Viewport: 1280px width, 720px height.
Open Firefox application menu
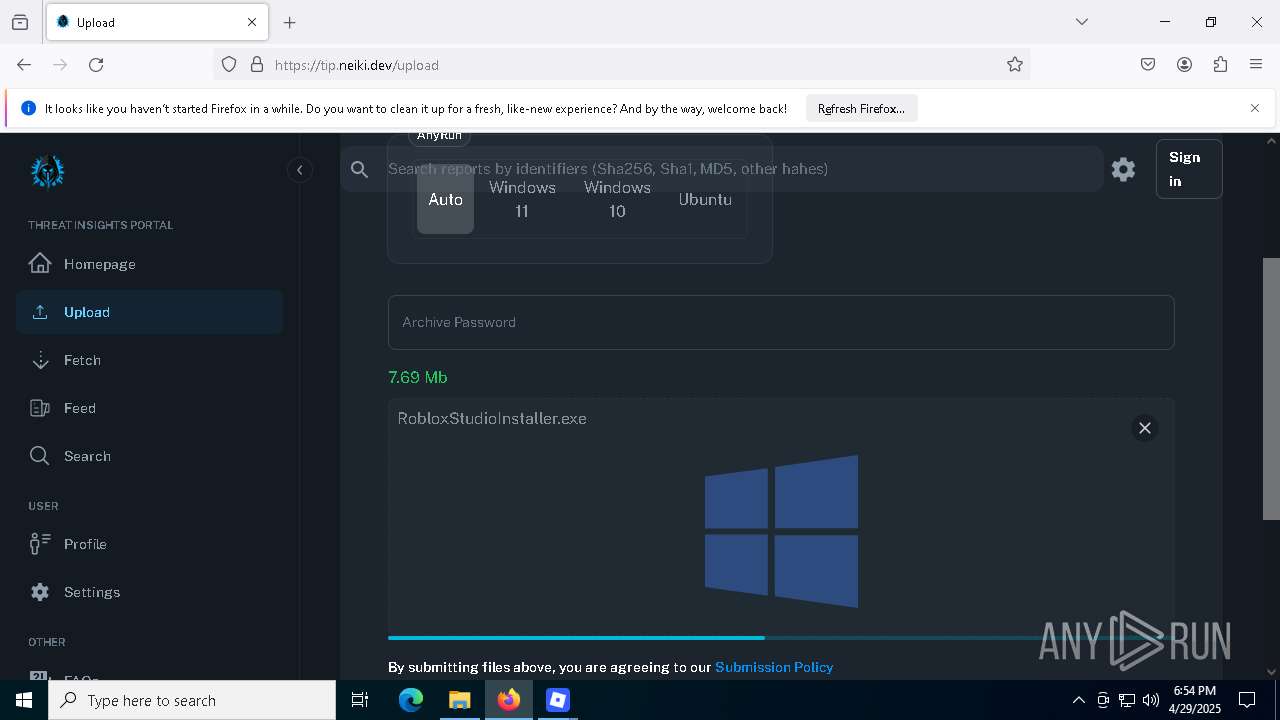pyautogui.click(x=1256, y=64)
